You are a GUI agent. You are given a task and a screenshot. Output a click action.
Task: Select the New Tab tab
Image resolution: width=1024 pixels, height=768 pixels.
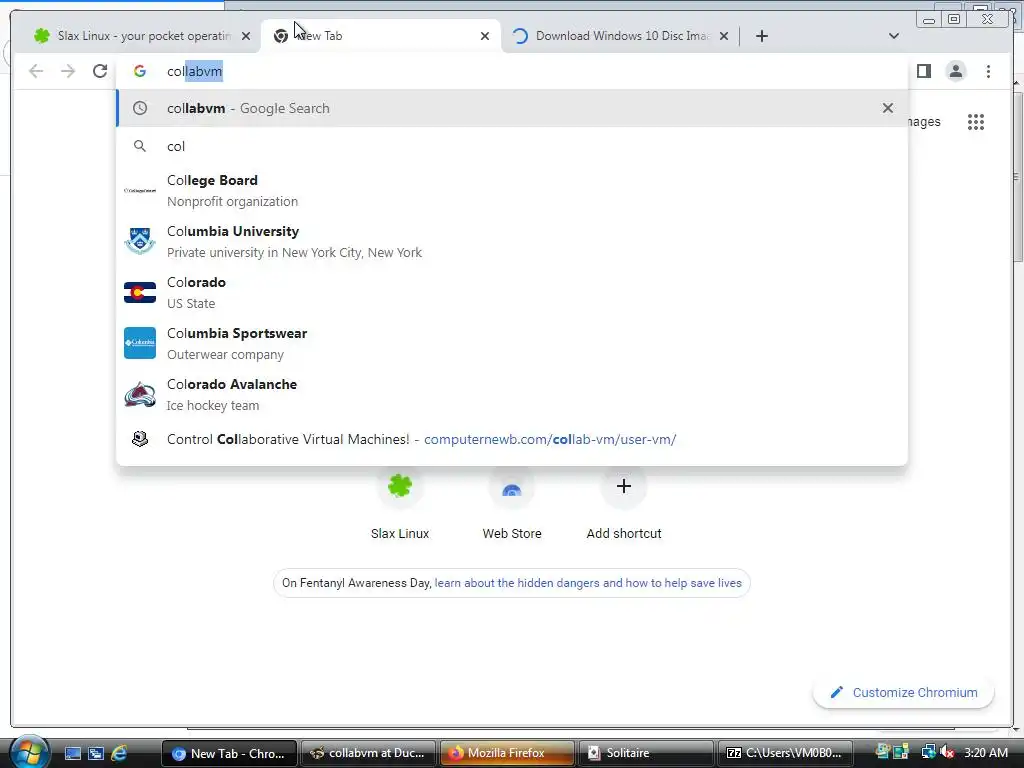(381, 36)
